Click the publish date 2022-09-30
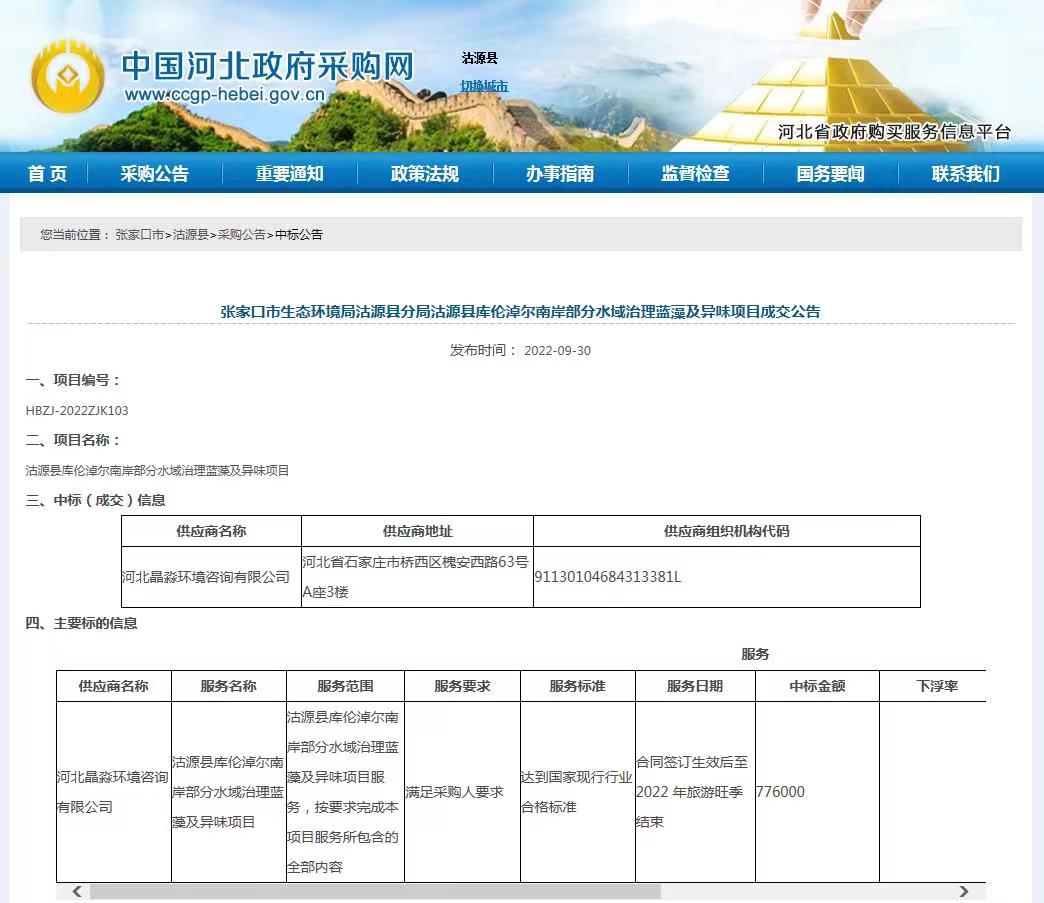This screenshot has width=1044, height=903. 557,350
